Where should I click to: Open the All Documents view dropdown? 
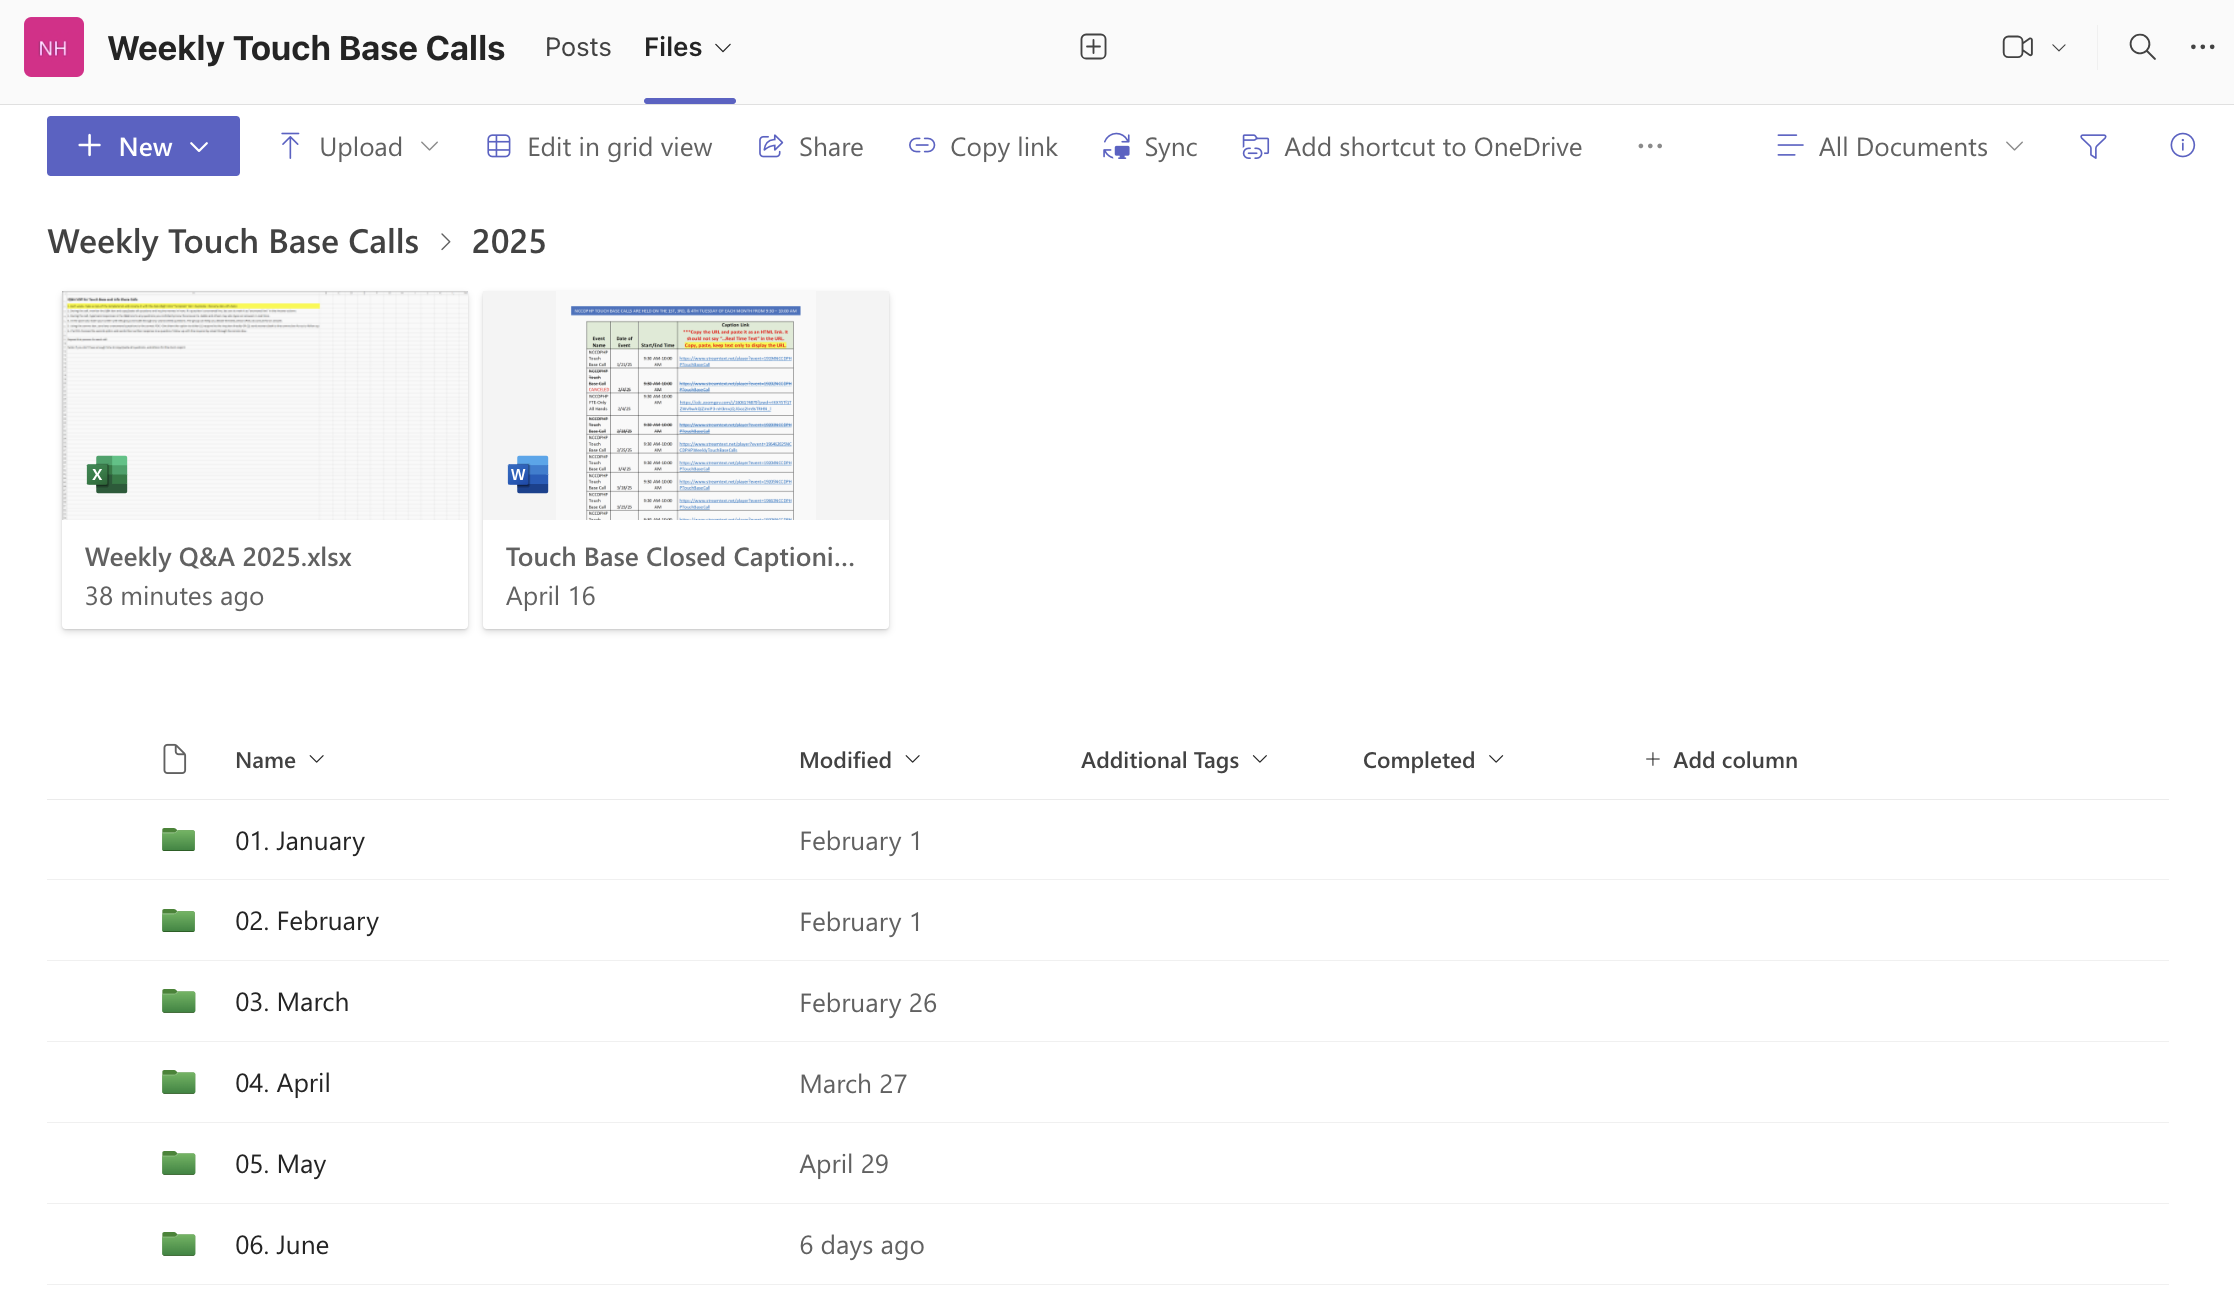pyautogui.click(x=1900, y=147)
